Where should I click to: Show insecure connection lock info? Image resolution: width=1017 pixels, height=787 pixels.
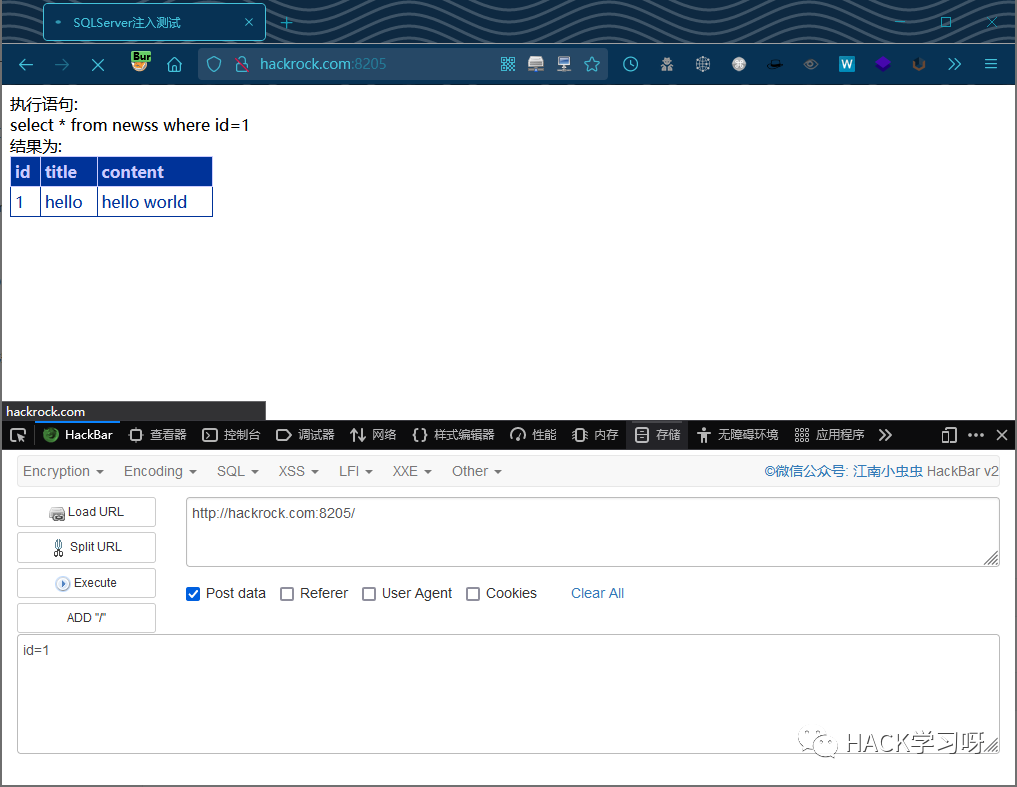[x=242, y=64]
